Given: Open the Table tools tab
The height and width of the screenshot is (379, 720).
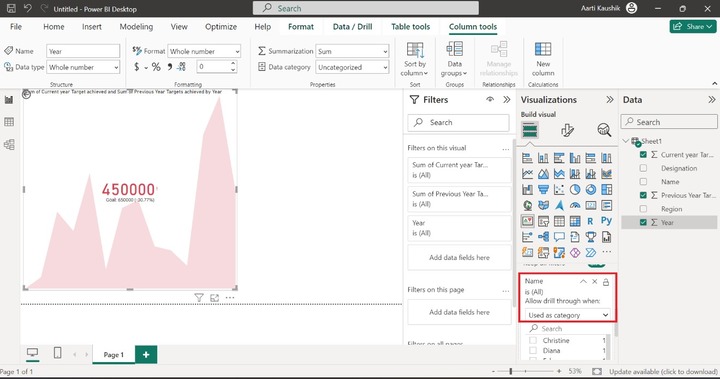Looking at the screenshot, I should point(411,27).
